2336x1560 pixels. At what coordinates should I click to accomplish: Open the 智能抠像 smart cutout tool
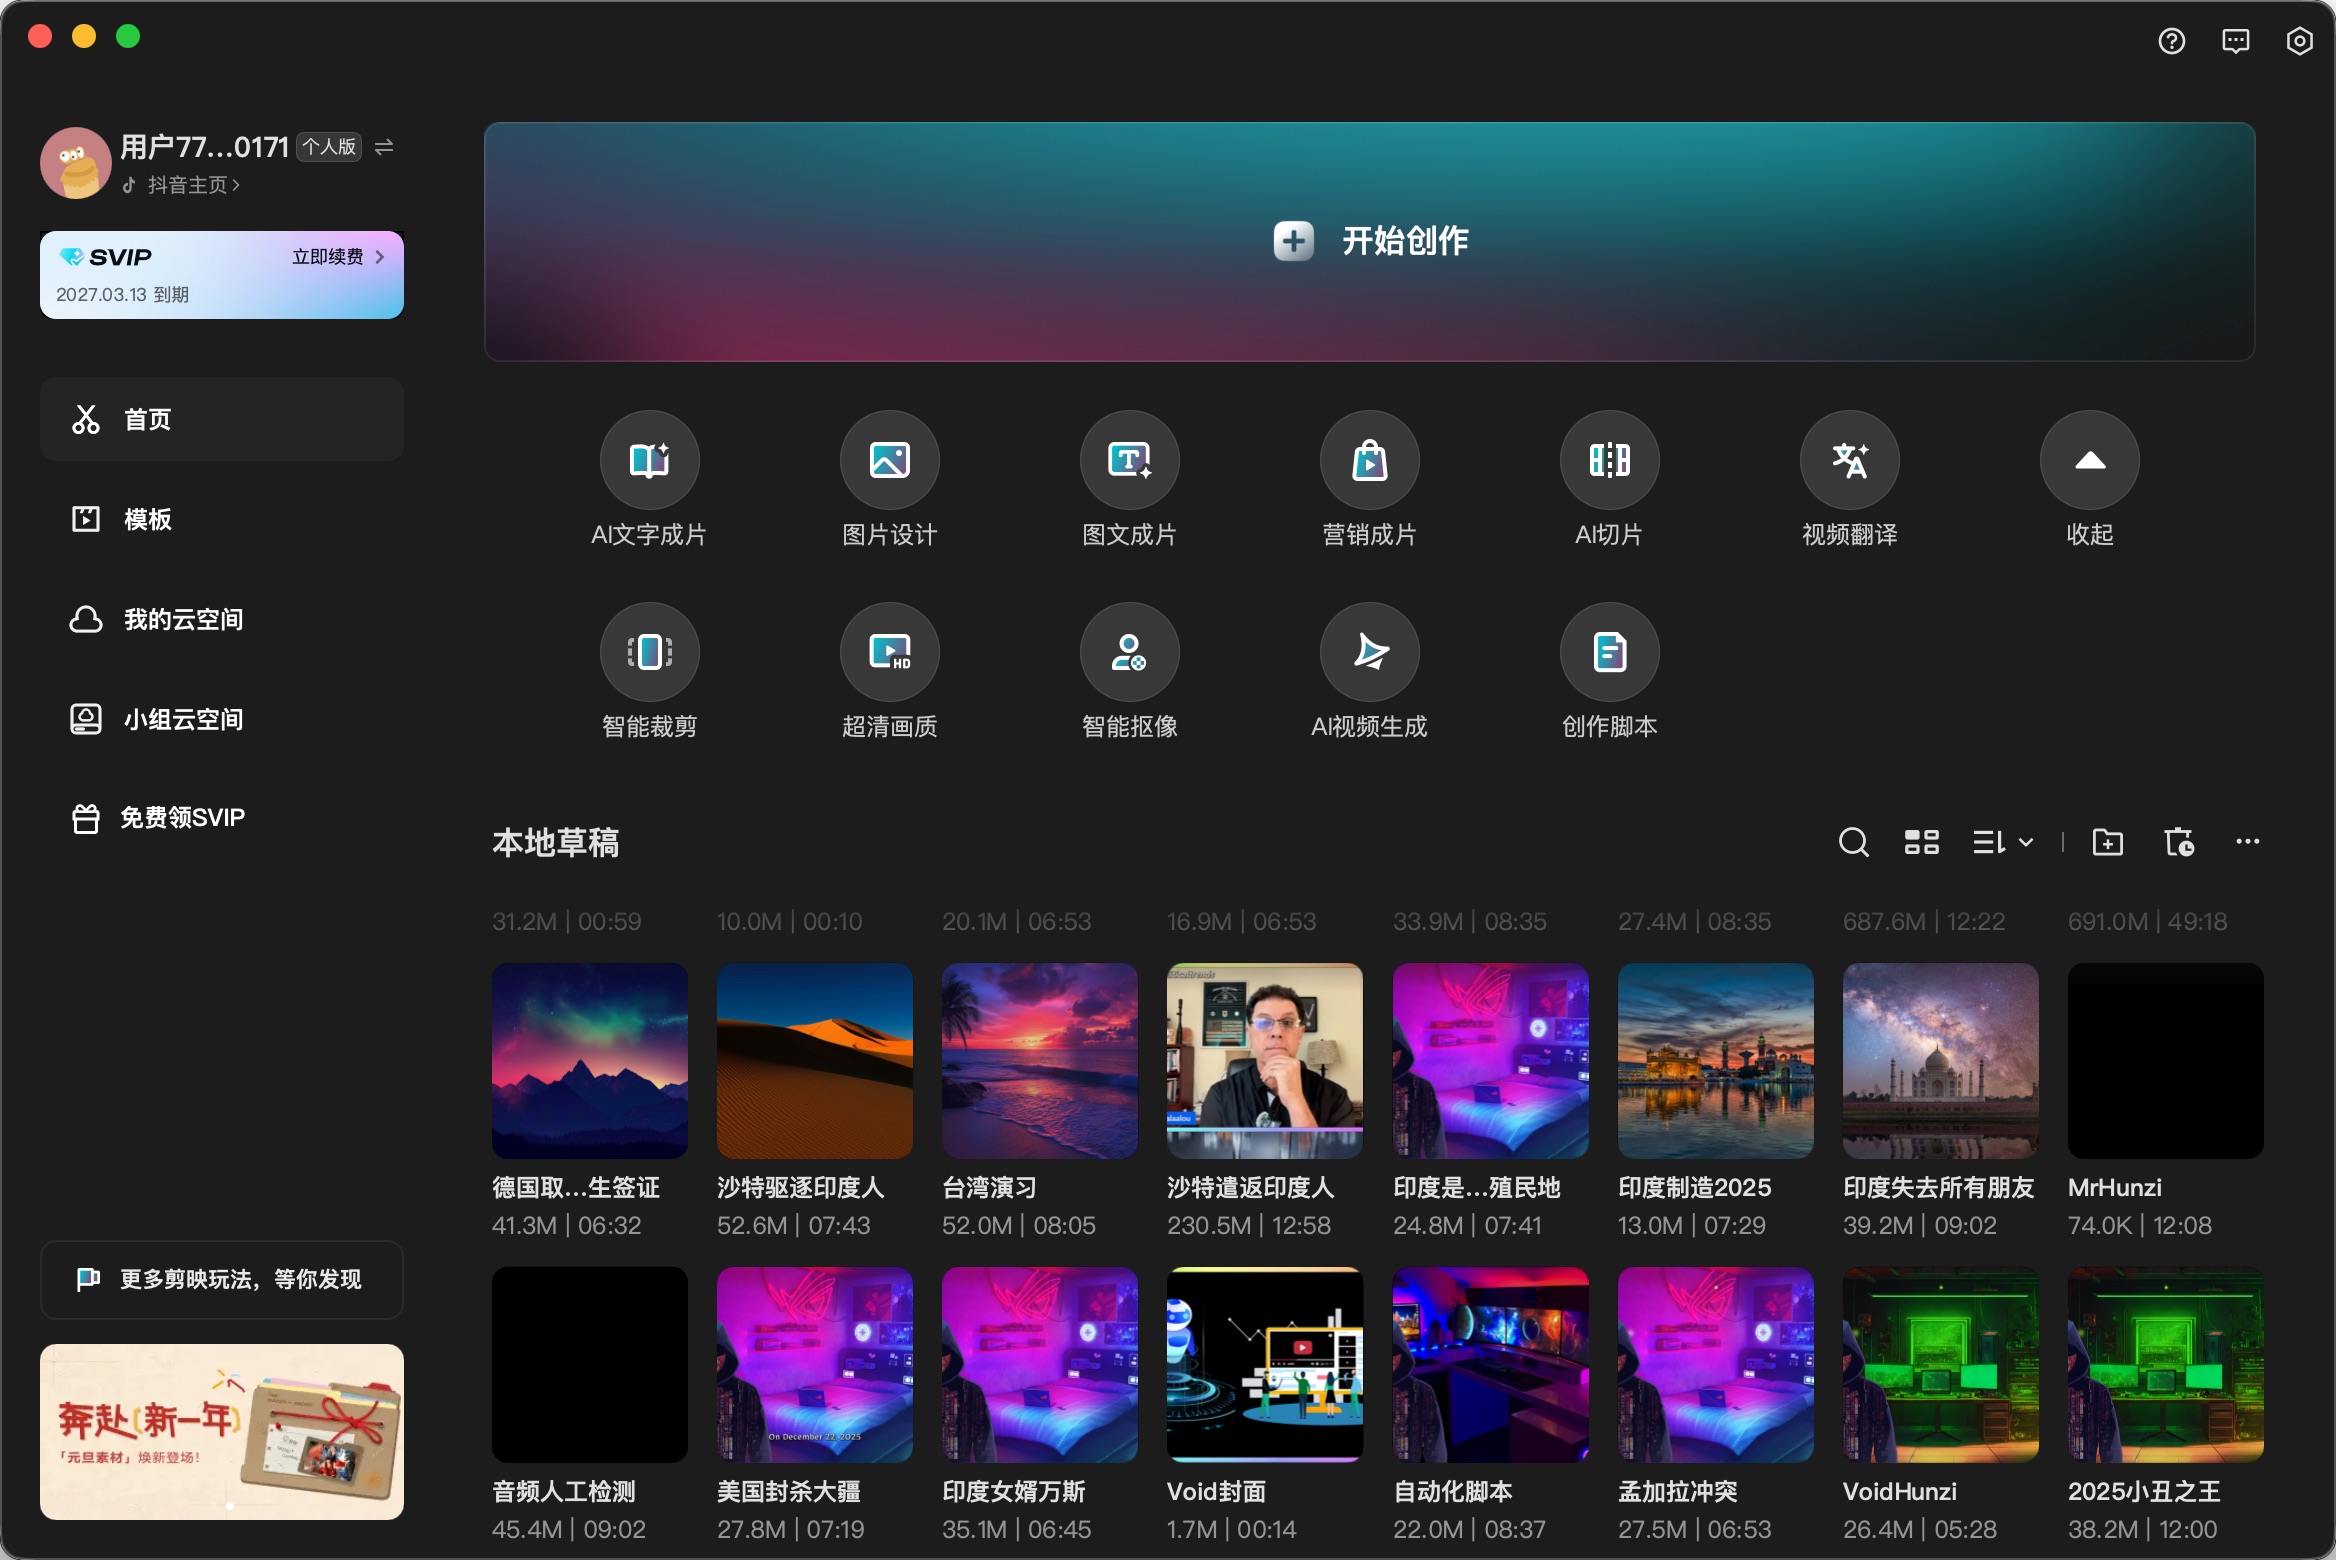(1129, 653)
